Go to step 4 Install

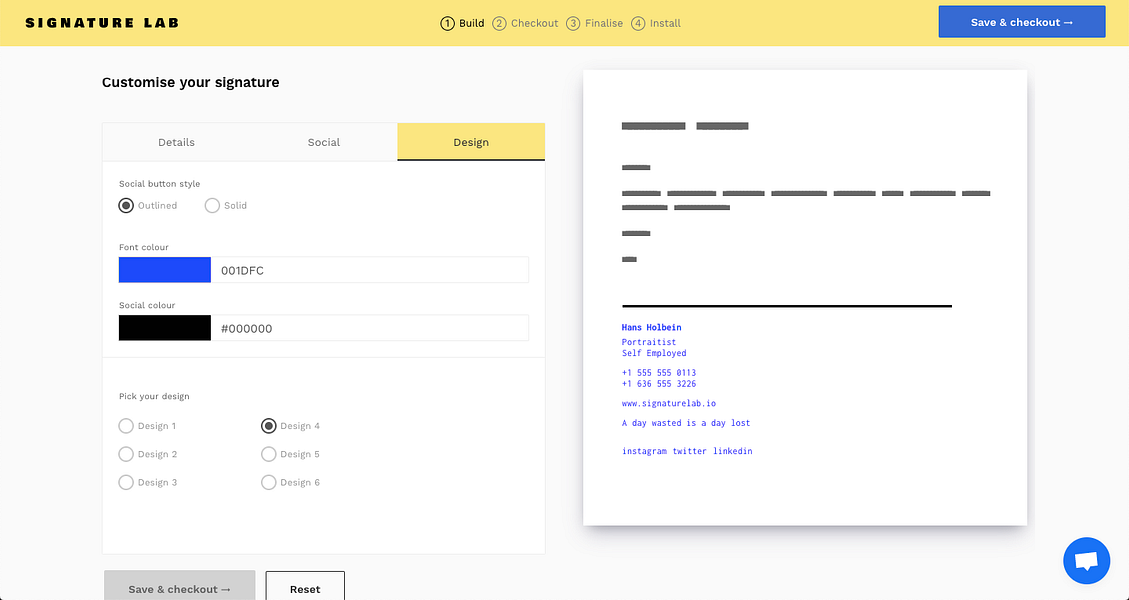pyautogui.click(x=656, y=23)
